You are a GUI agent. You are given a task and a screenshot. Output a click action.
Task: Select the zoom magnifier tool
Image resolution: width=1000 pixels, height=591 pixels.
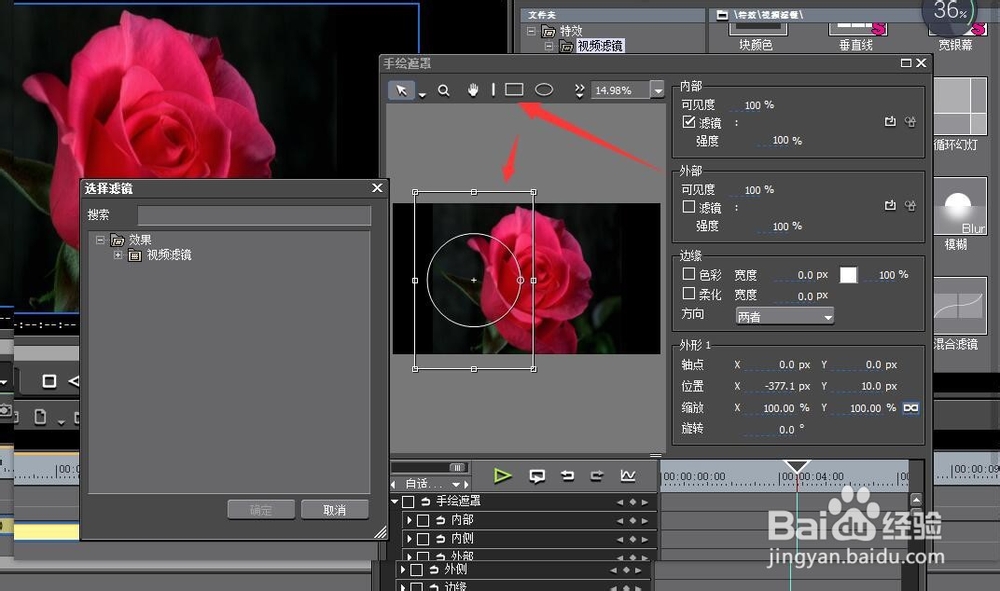444,91
